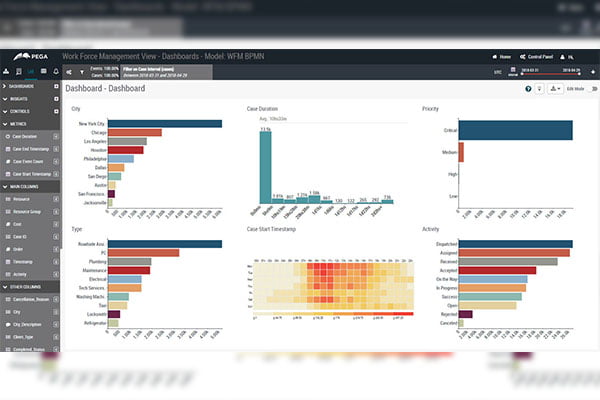Toggle the add button beside Case Duration

pyautogui.click(x=56, y=135)
